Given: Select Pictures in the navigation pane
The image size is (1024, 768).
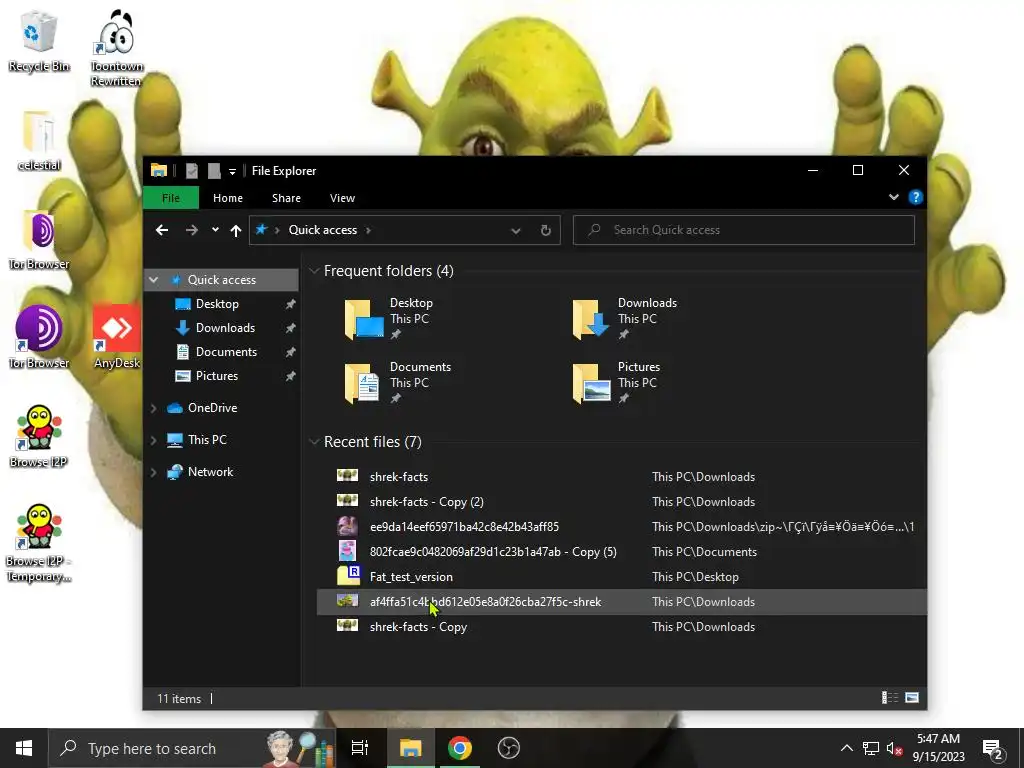Looking at the screenshot, I should pyautogui.click(x=216, y=376).
